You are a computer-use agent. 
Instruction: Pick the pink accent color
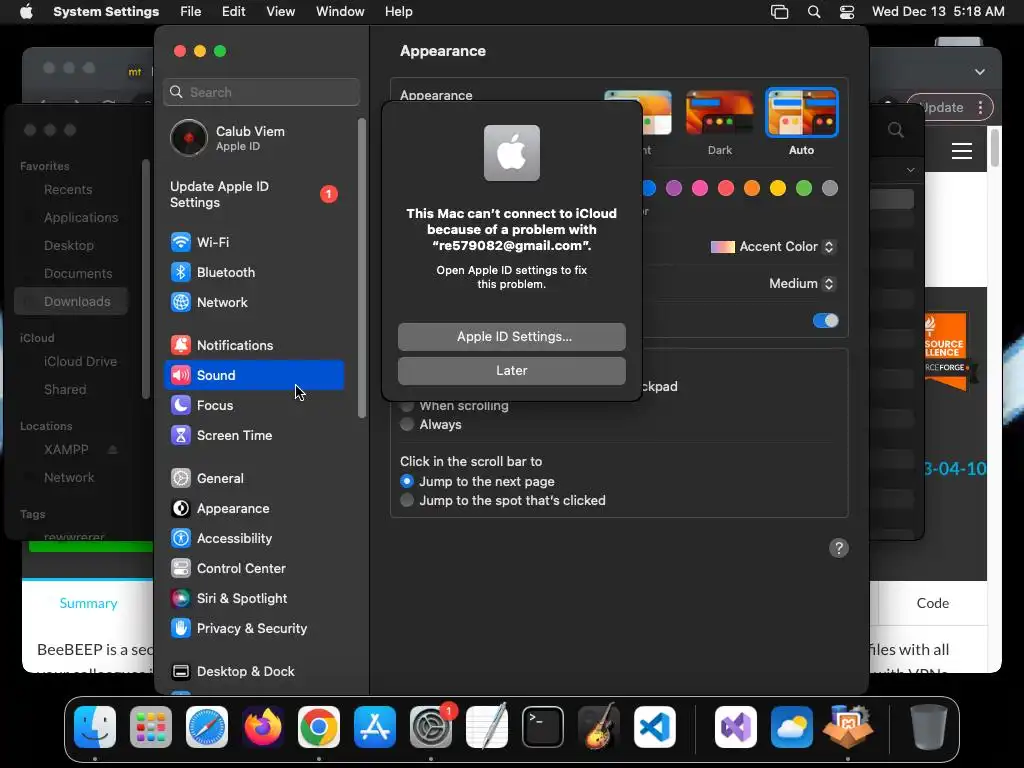(x=700, y=189)
